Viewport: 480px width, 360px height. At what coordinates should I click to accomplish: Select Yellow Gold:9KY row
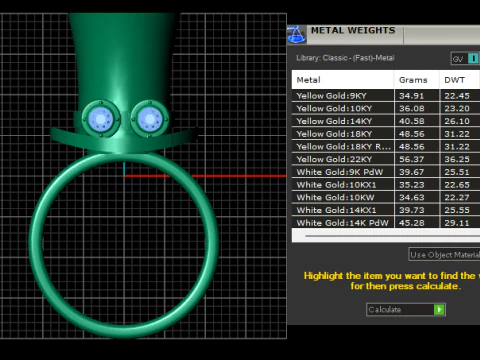point(386,96)
